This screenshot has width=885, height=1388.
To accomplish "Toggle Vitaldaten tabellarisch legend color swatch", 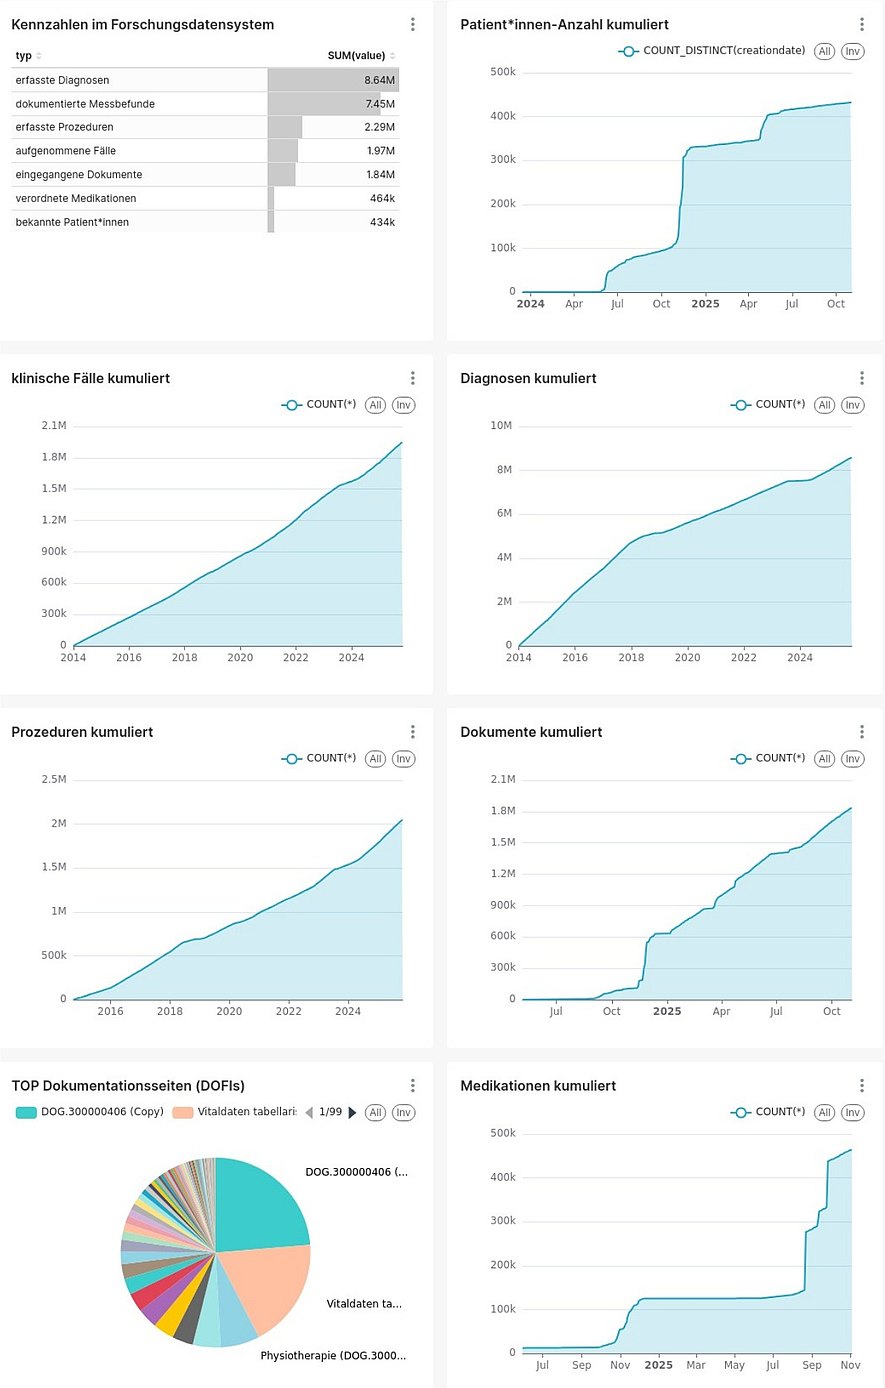I will point(183,1112).
